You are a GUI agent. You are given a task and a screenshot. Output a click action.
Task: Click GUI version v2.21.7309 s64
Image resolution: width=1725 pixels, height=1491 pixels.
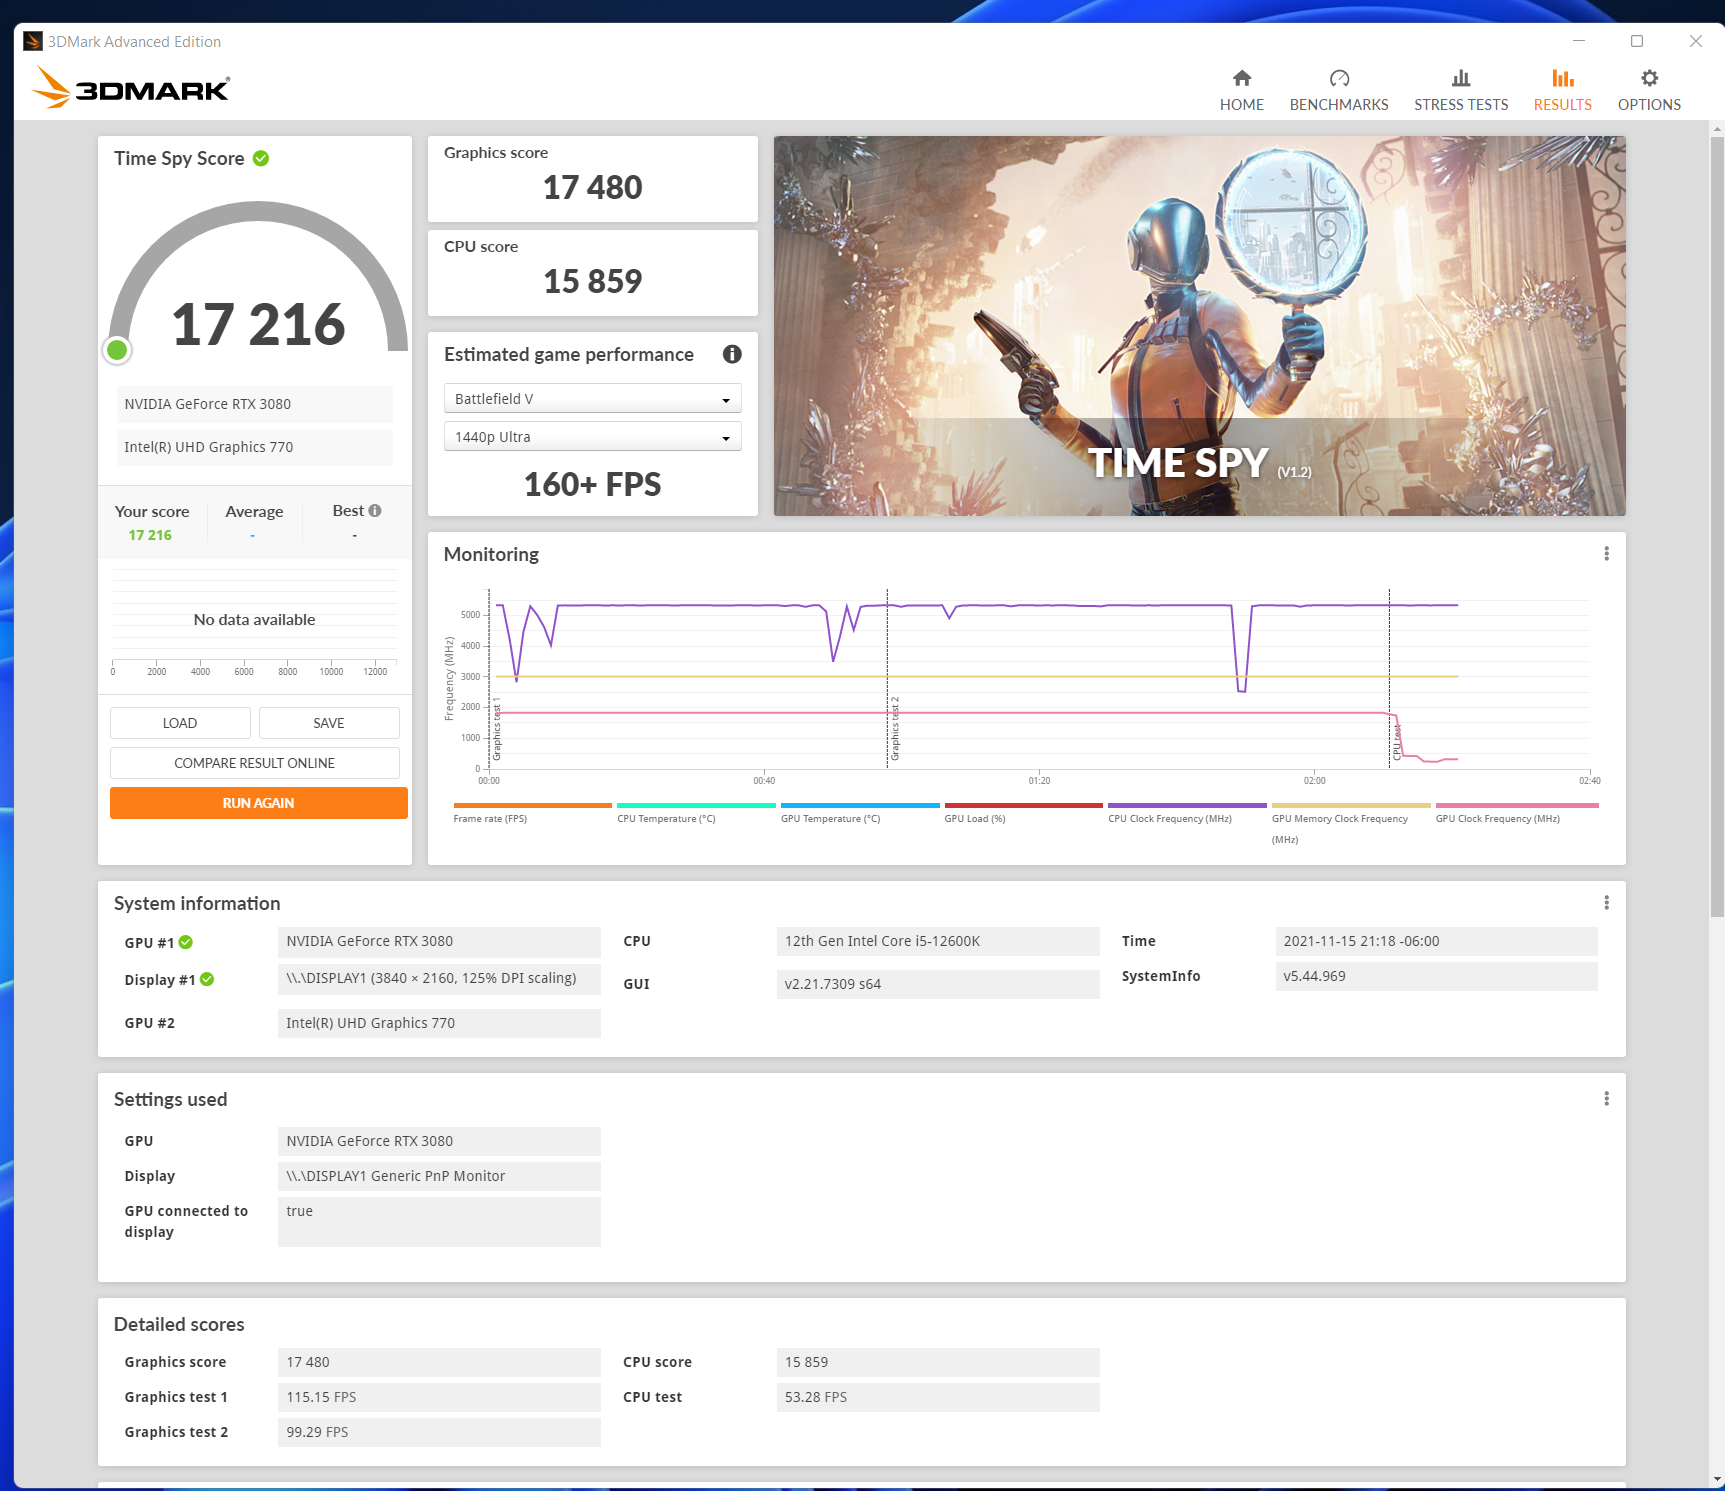(938, 984)
